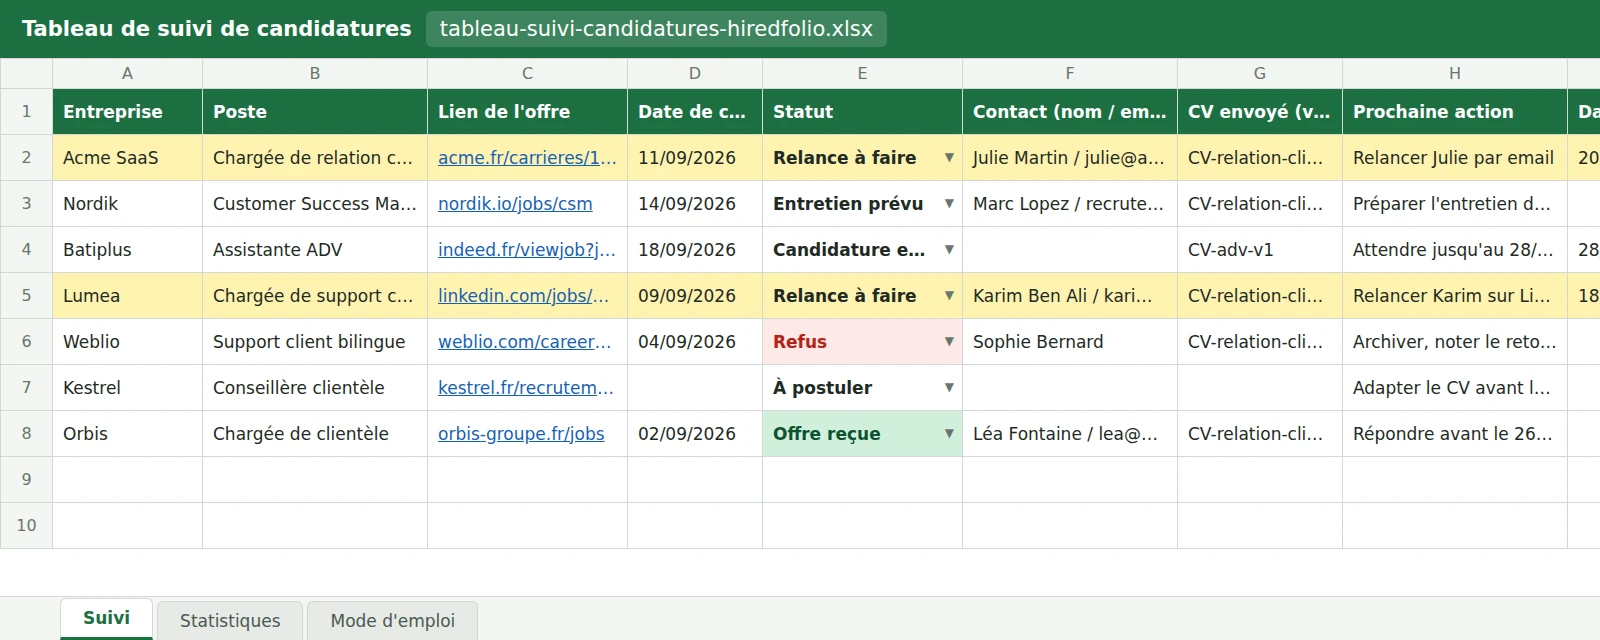Screen dimensions: 1600x640
Task: Select the Adapter le CV avant cell
Action: click(1455, 388)
